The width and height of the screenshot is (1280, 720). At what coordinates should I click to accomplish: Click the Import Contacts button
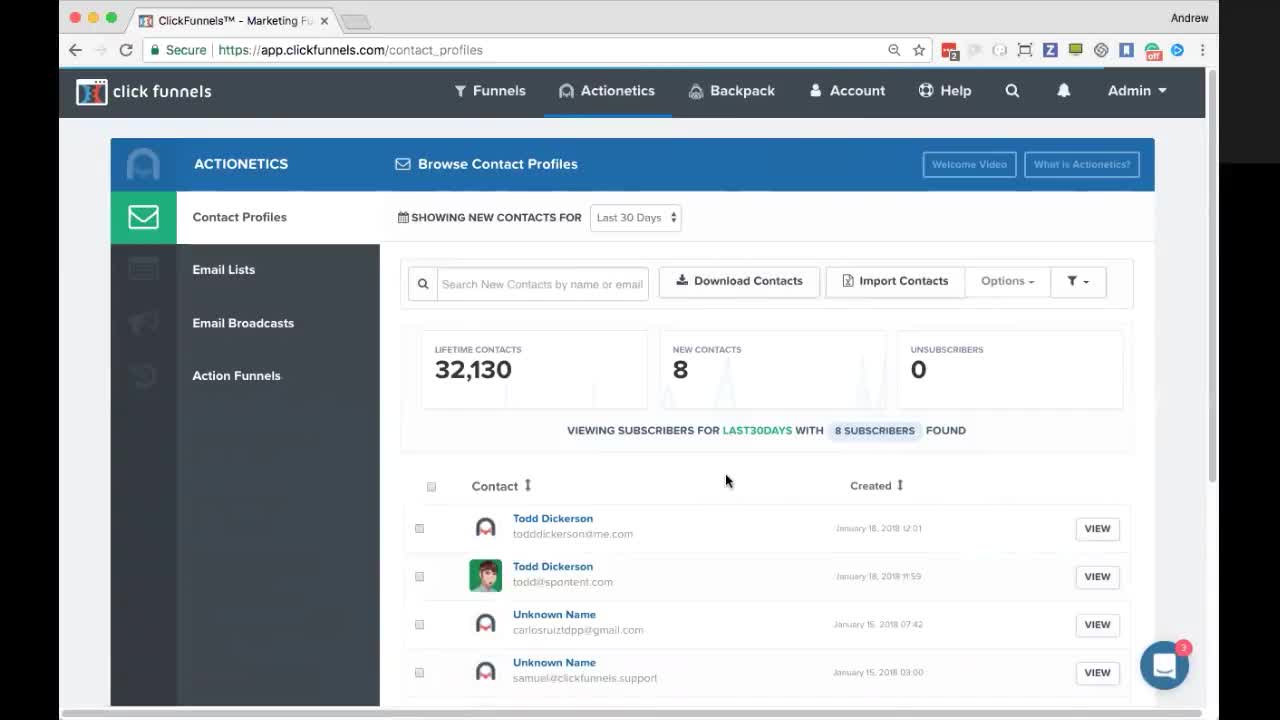(895, 281)
